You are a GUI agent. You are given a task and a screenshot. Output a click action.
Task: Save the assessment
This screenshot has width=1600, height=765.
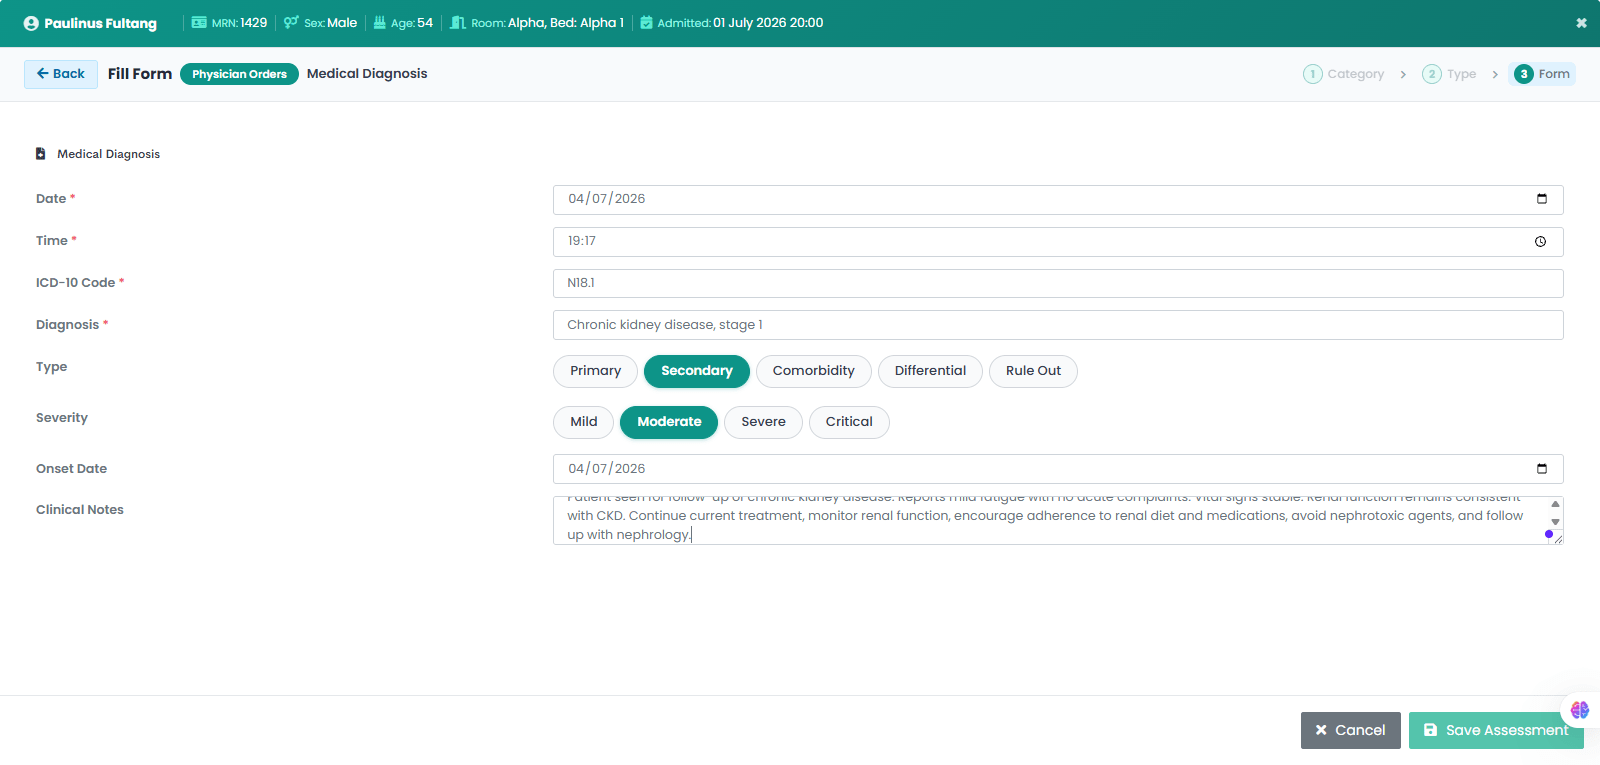point(1496,730)
